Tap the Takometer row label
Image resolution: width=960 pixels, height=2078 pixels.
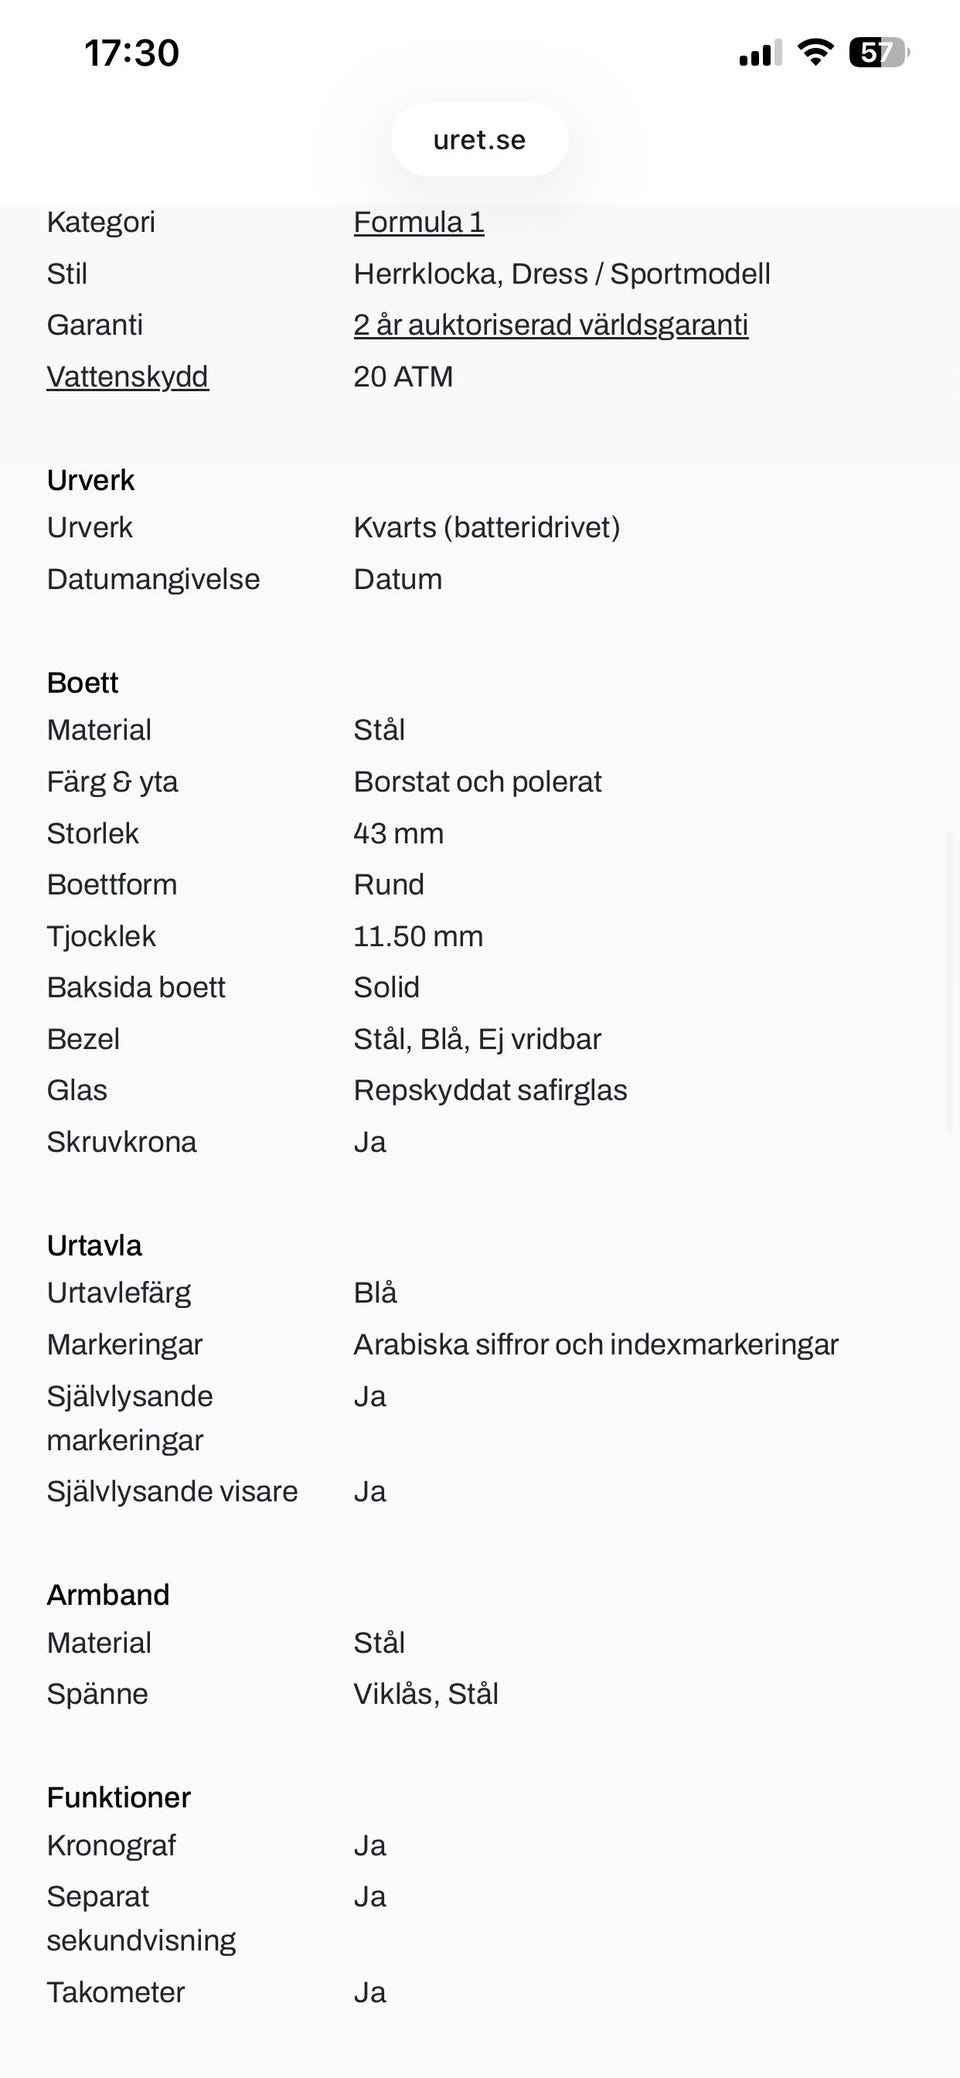pos(115,1992)
